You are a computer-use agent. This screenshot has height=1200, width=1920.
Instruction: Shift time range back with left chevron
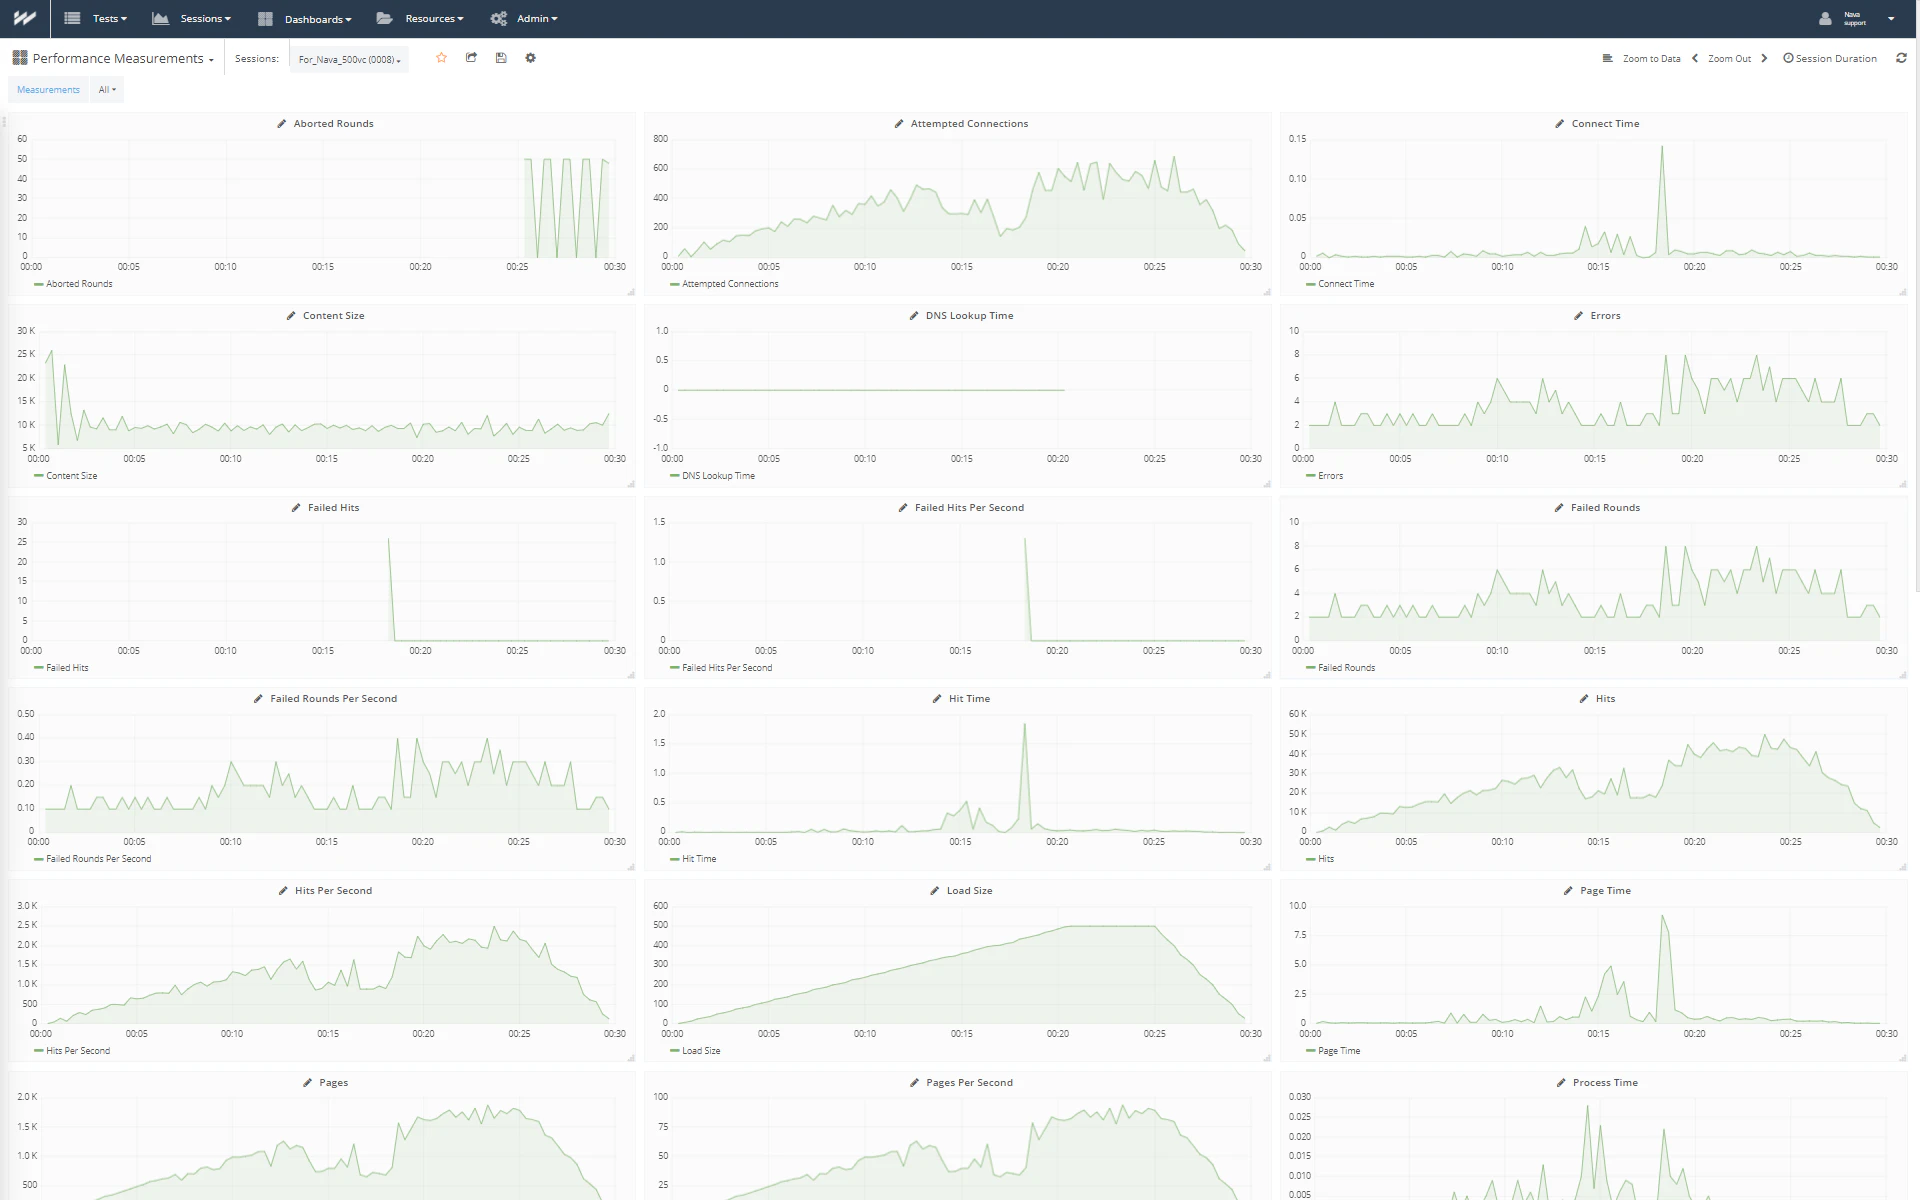coord(1695,58)
